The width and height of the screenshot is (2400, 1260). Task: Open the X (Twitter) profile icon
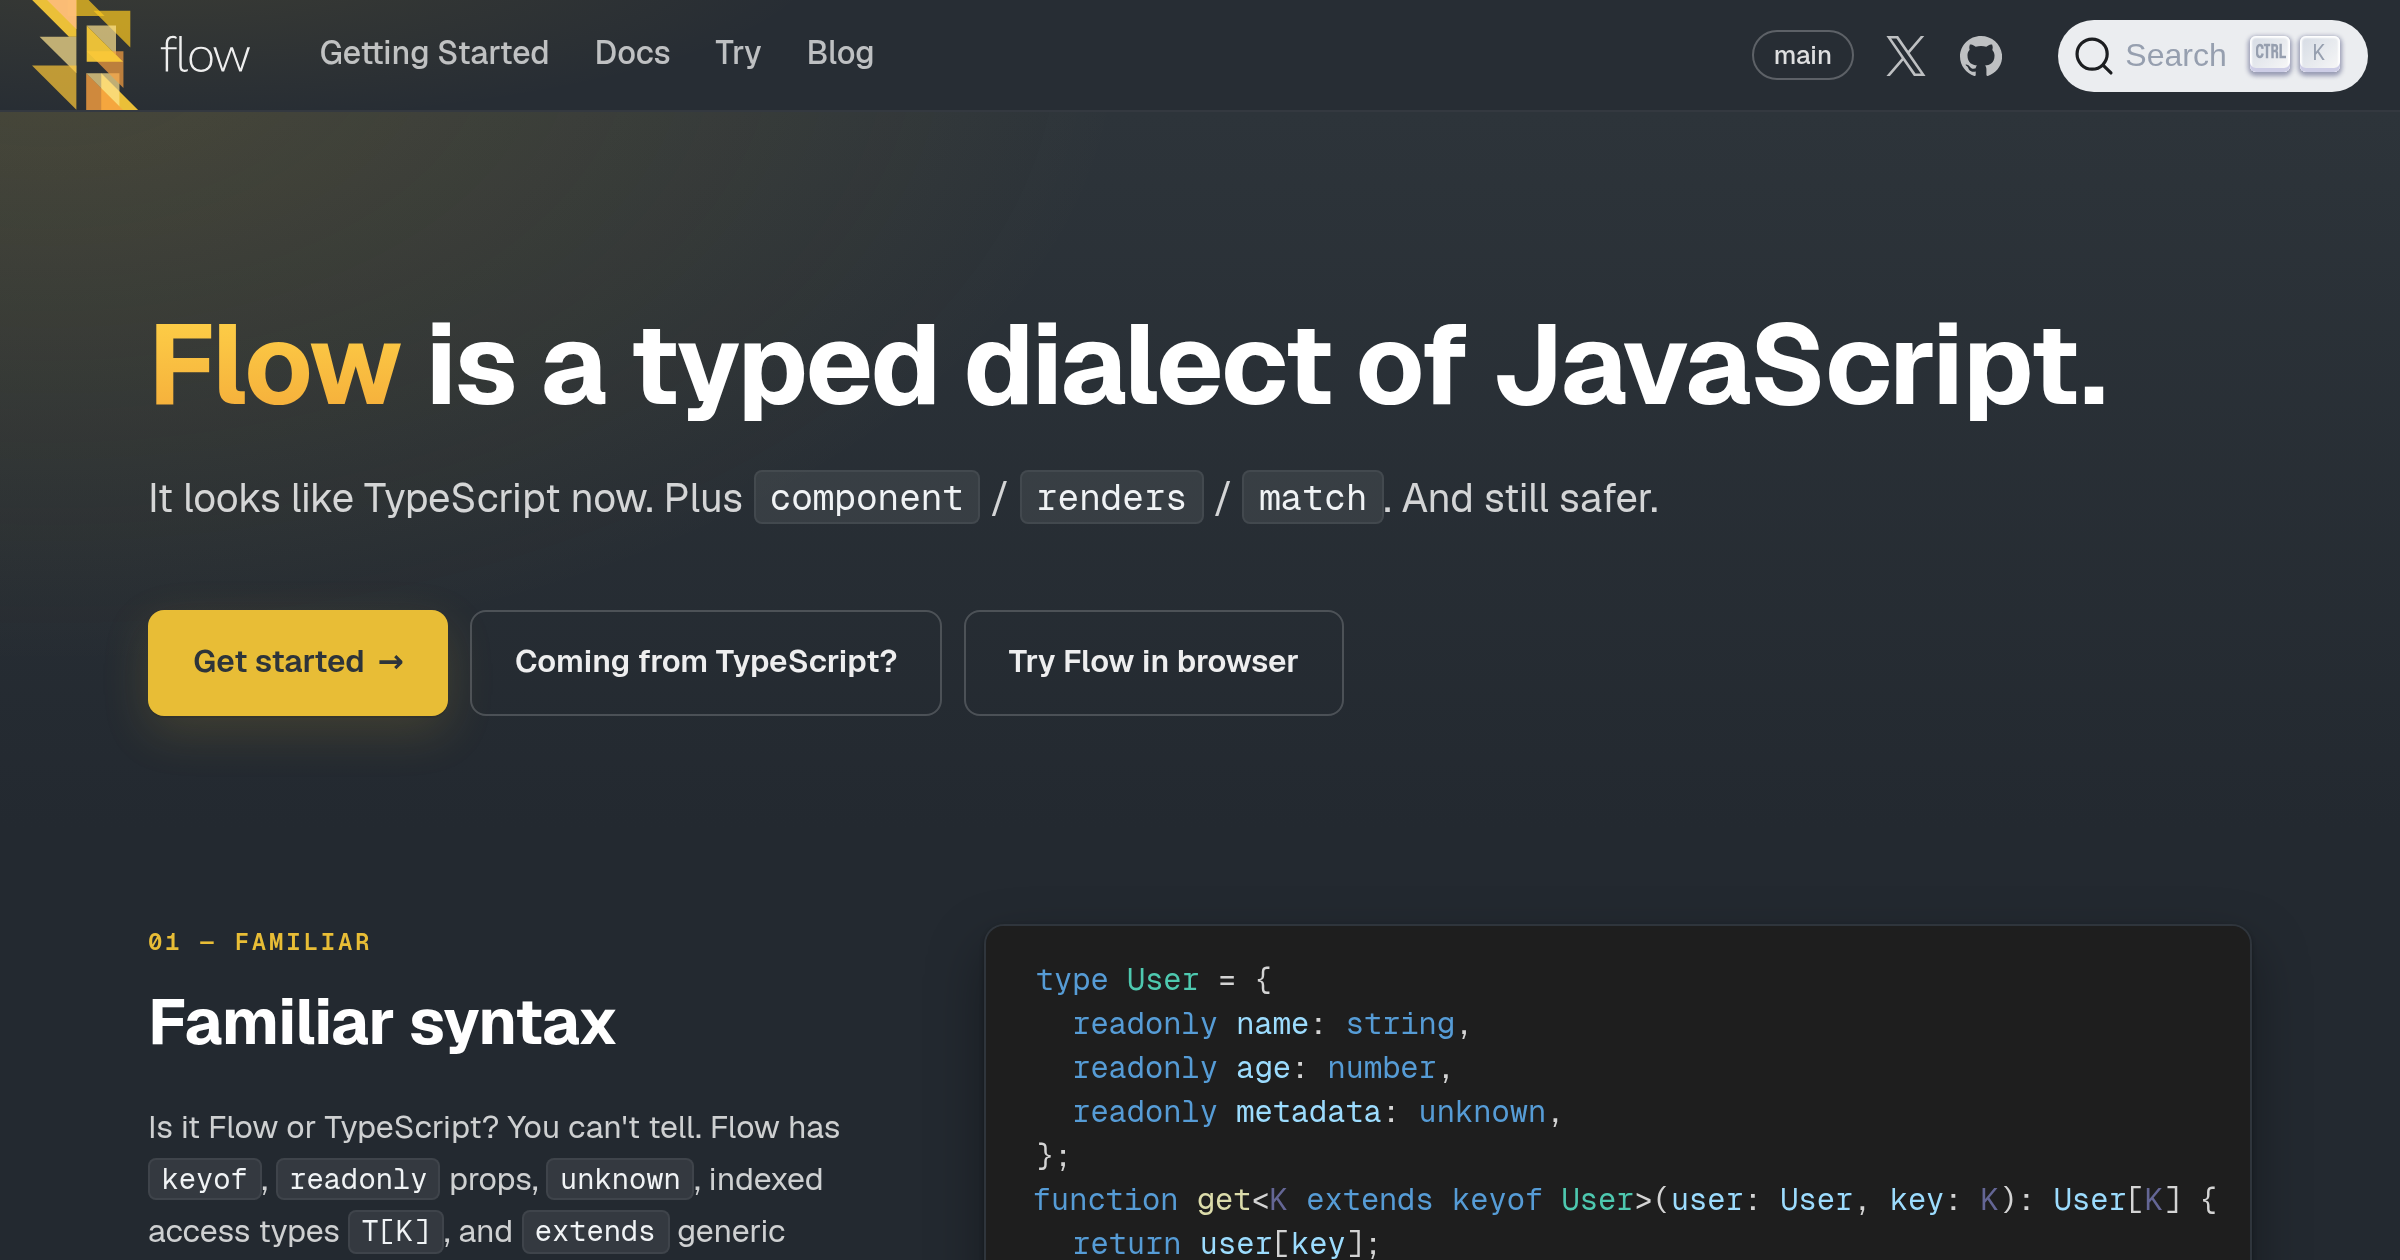(1906, 56)
